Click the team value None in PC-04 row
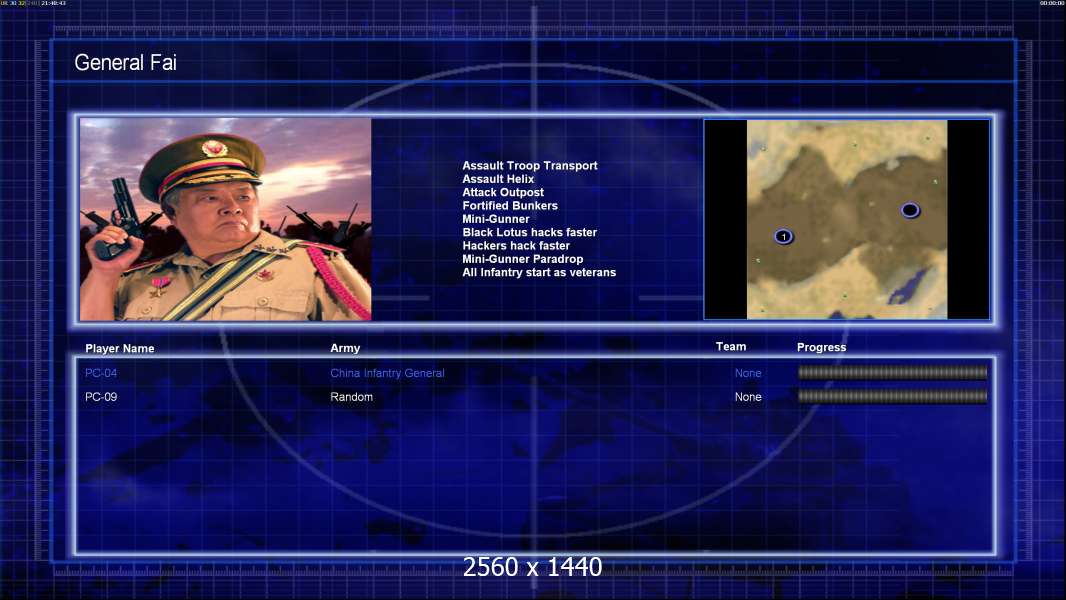 click(x=748, y=373)
